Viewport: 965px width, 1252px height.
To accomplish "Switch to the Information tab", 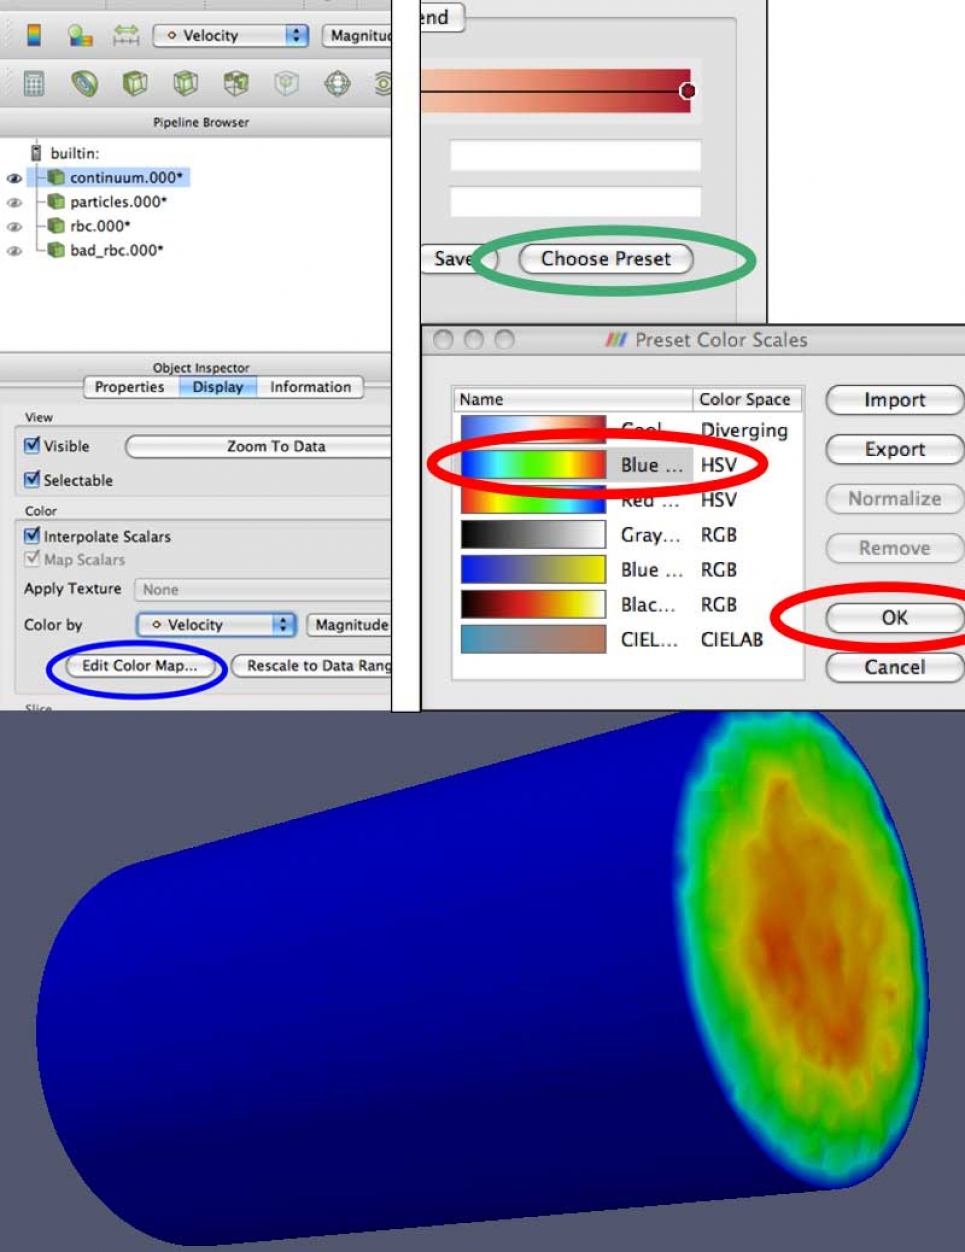I will pos(310,387).
